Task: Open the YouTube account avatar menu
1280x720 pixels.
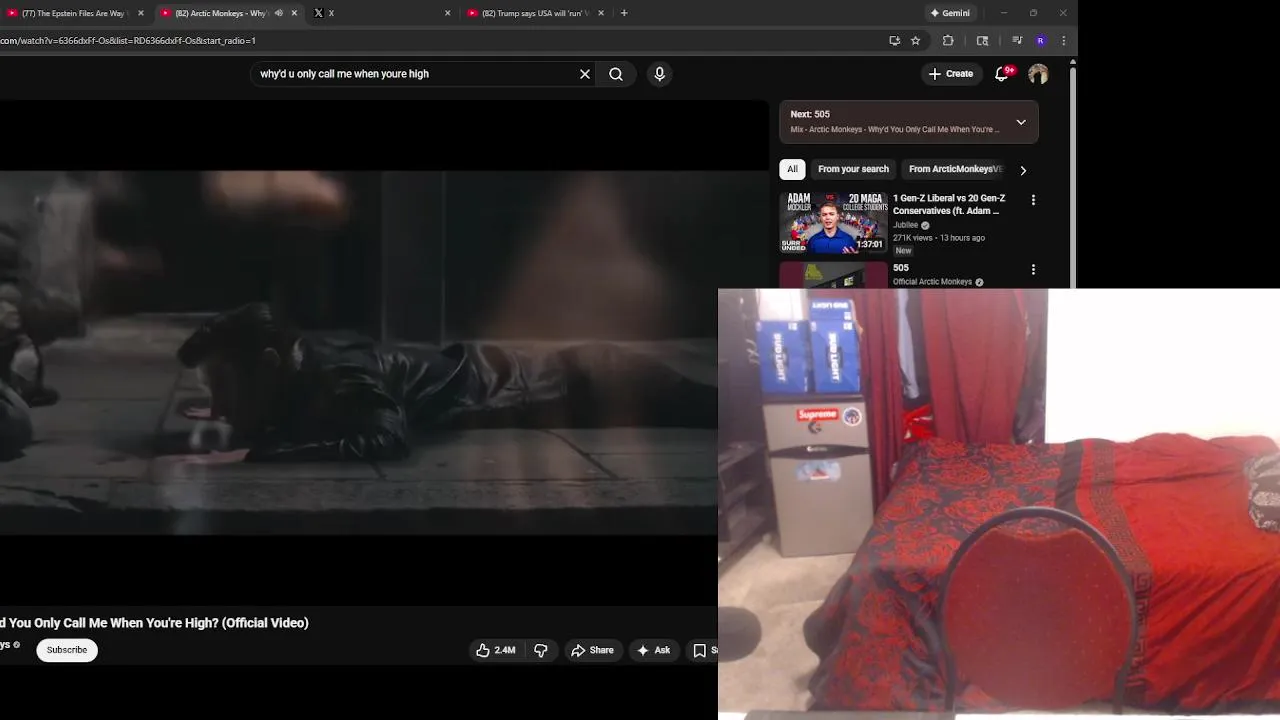Action: tap(1038, 74)
